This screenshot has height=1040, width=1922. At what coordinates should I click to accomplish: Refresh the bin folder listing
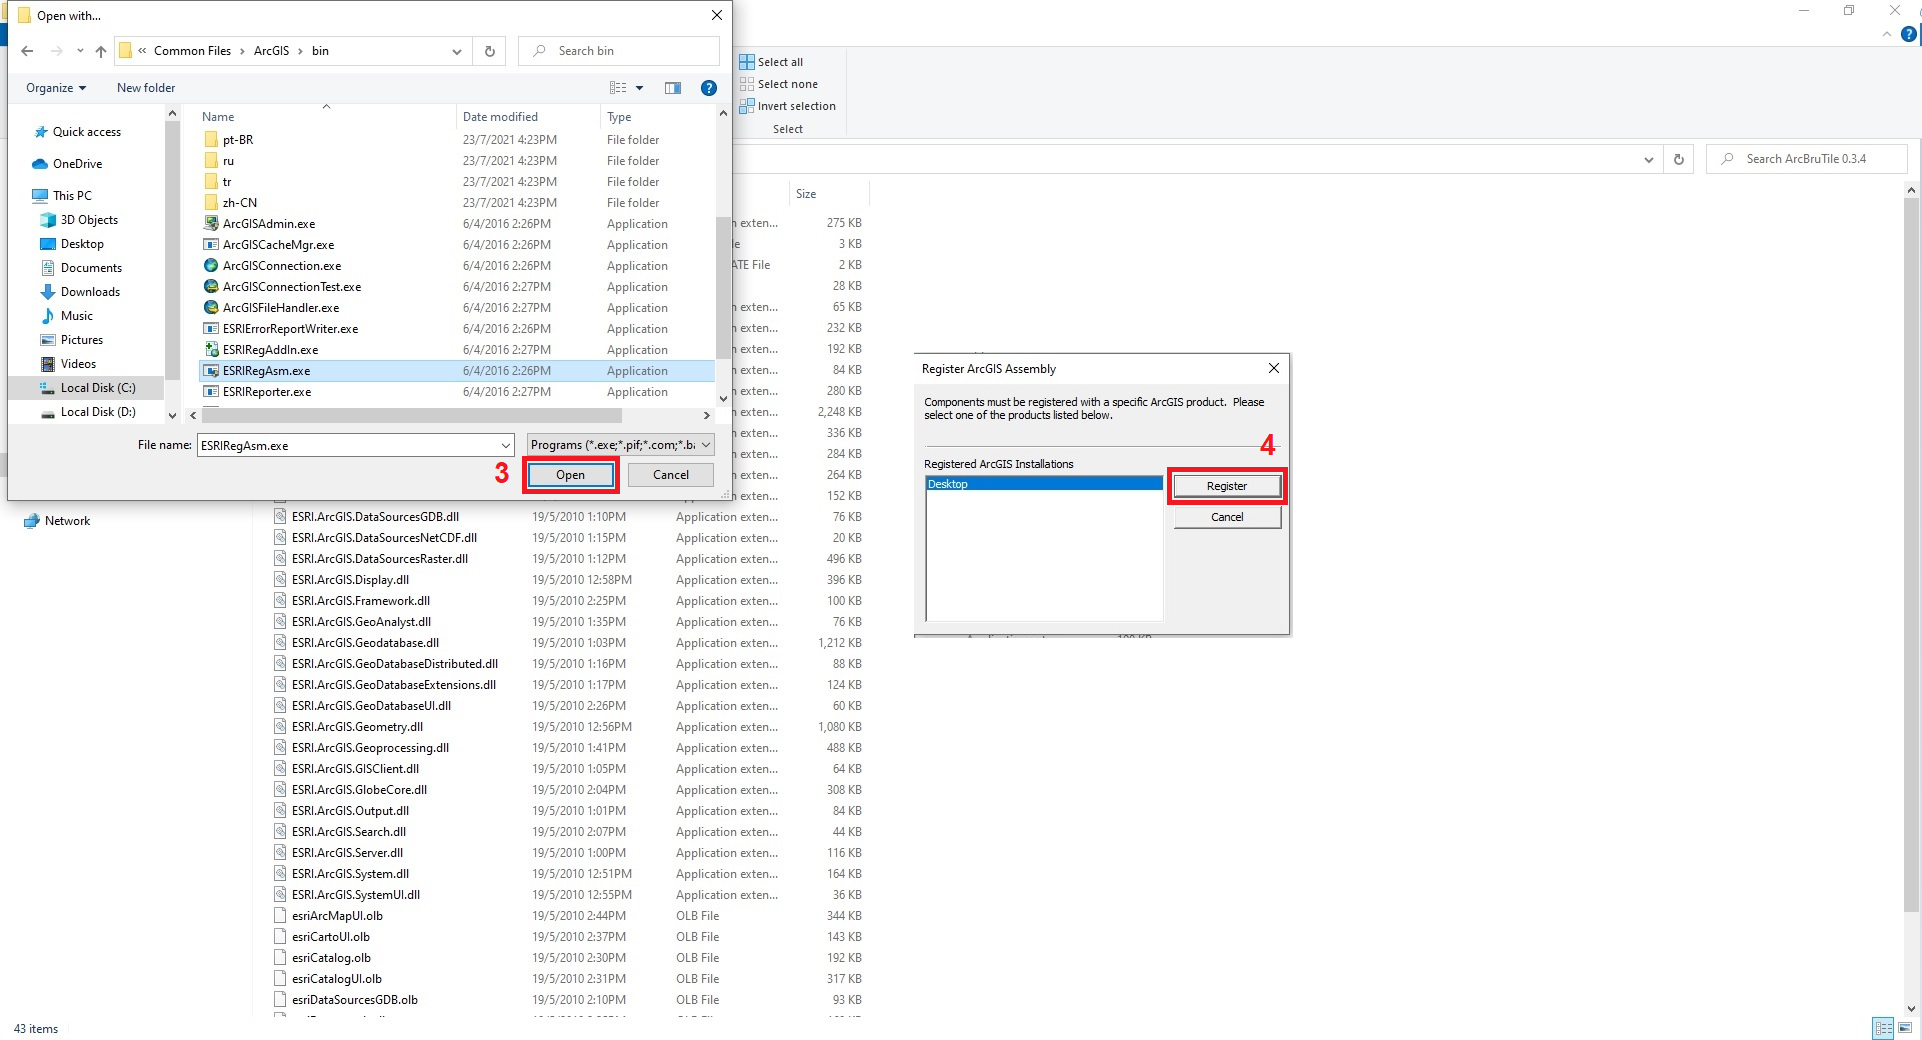tap(489, 51)
